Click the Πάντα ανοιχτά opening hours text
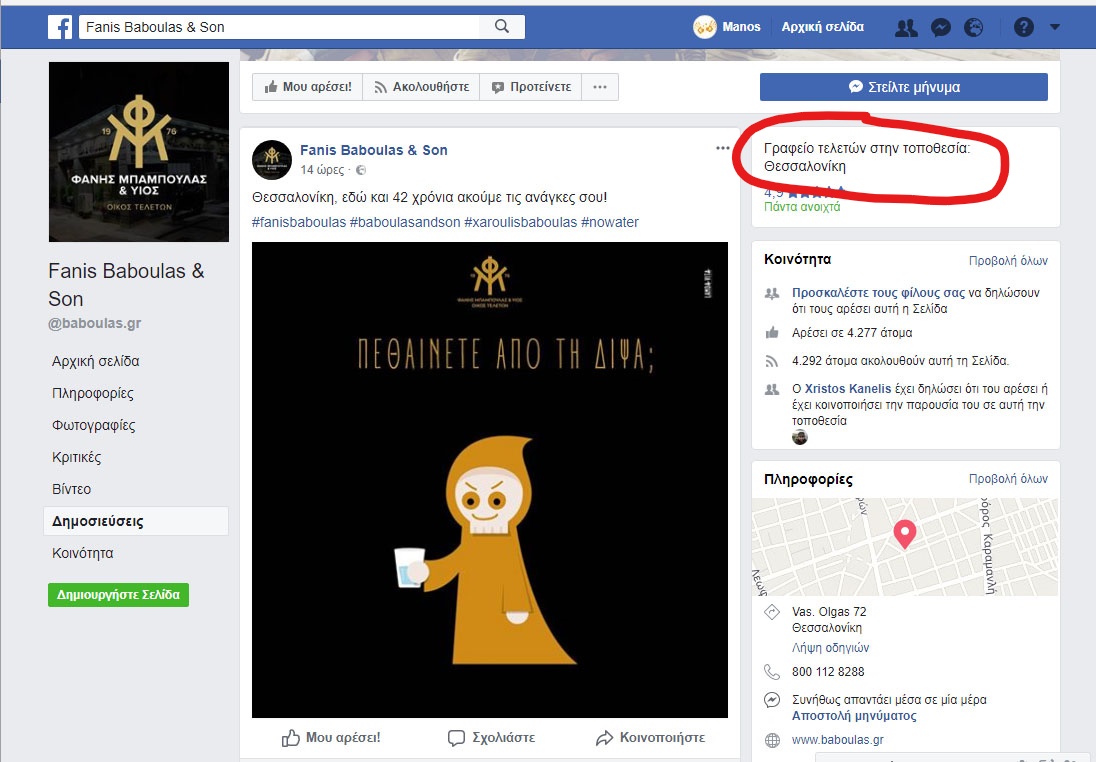 802,207
